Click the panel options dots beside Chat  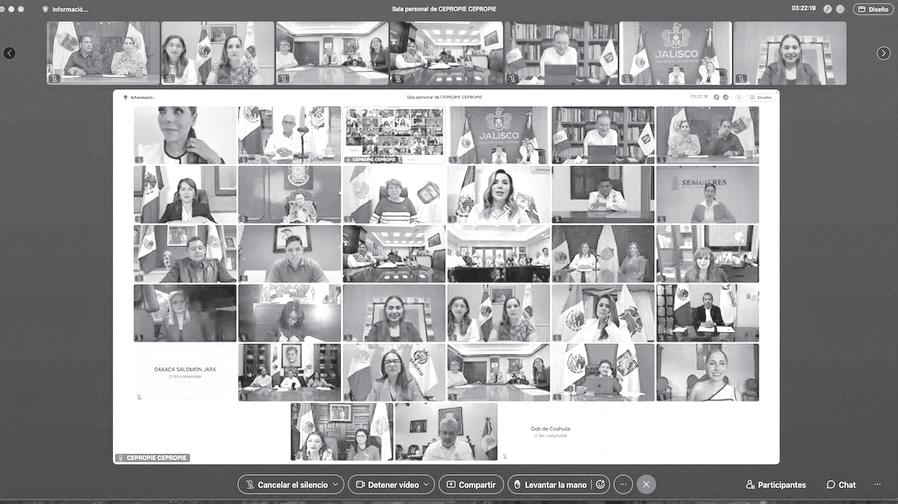click(877, 485)
